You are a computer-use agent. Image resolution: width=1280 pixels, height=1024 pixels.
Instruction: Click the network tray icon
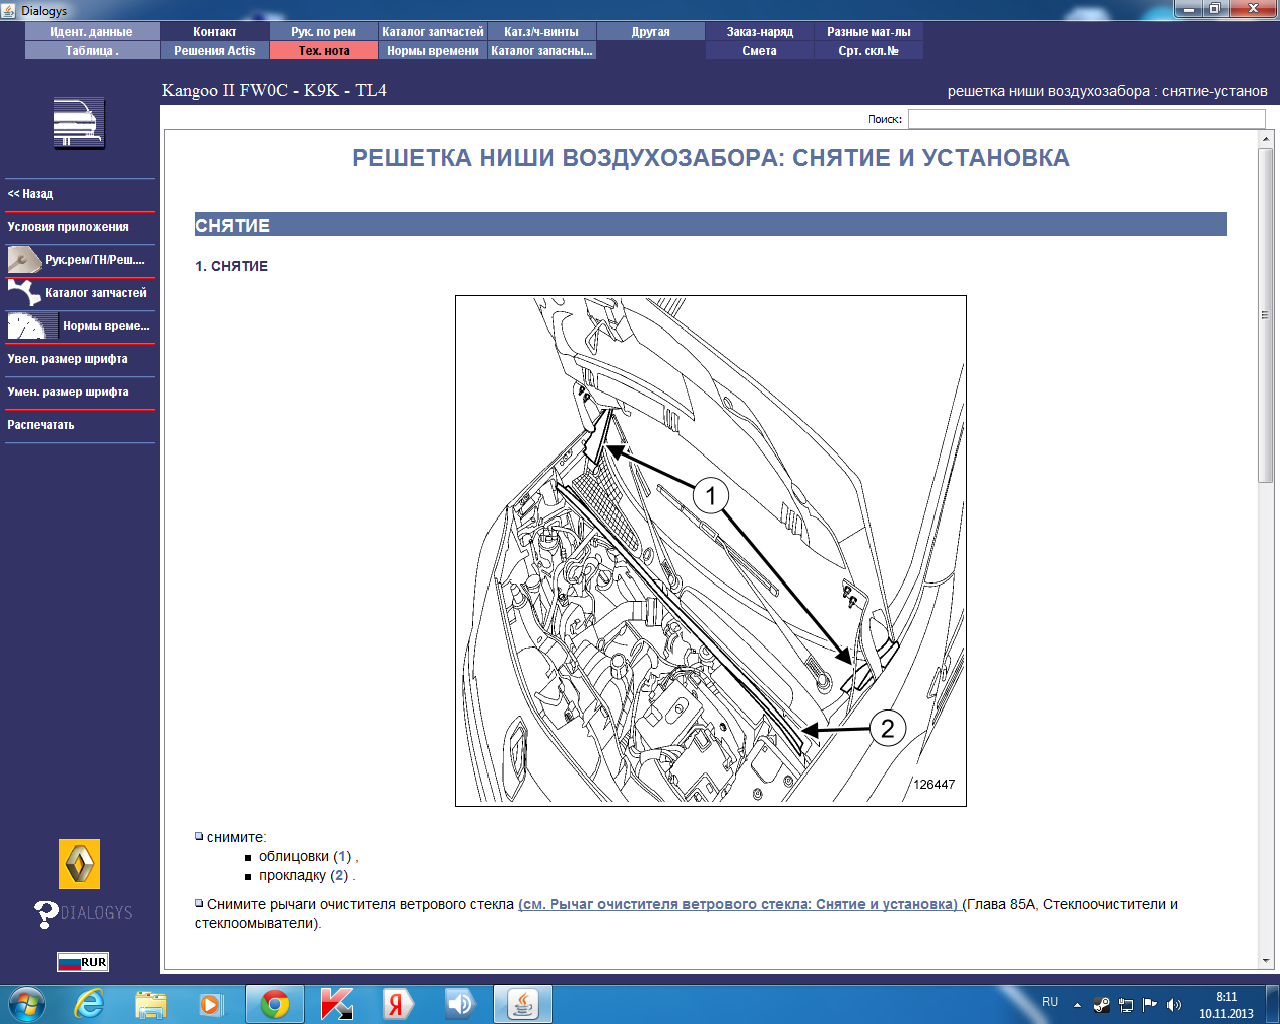pyautogui.click(x=1126, y=1005)
